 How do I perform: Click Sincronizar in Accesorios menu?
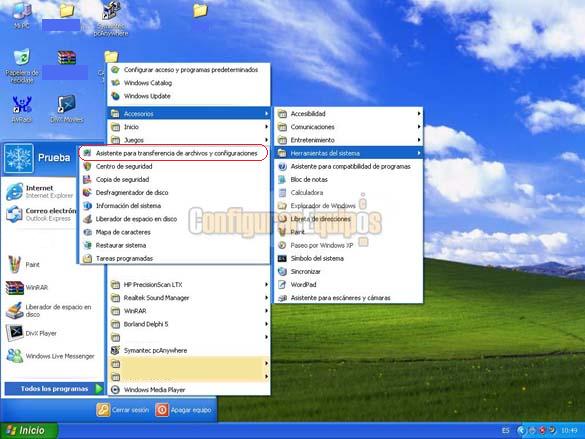pyautogui.click(x=349, y=272)
